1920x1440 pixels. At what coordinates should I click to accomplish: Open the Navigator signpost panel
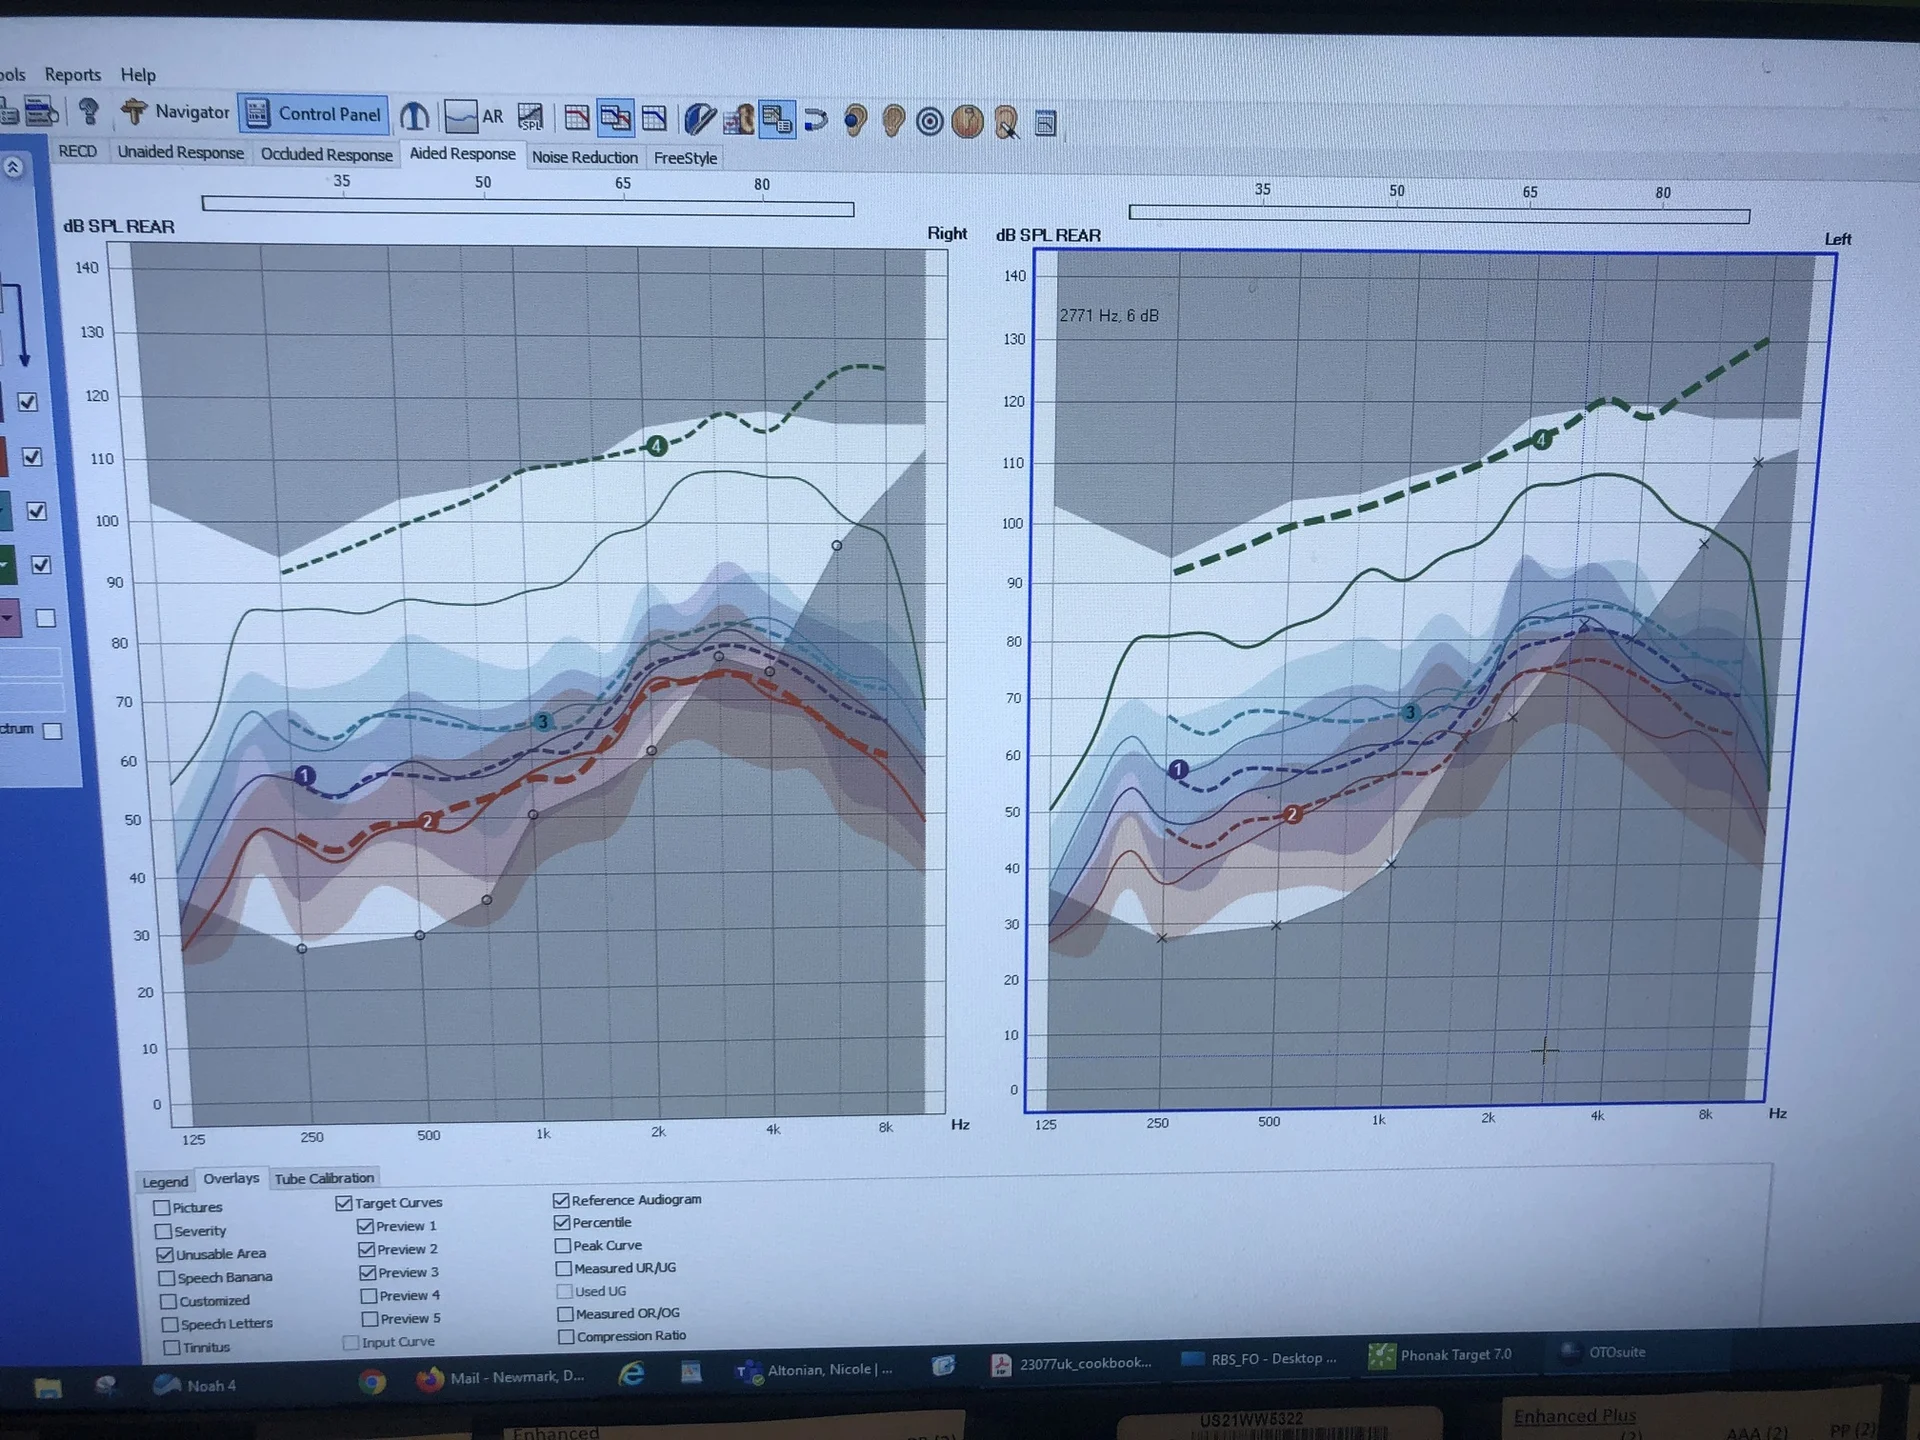pyautogui.click(x=175, y=112)
